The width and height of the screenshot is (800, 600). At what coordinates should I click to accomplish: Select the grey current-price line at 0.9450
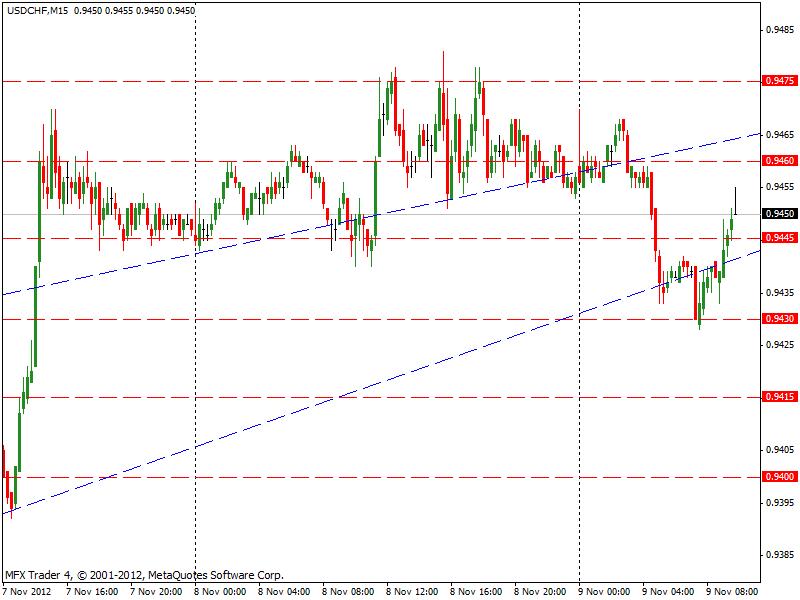click(x=382, y=214)
